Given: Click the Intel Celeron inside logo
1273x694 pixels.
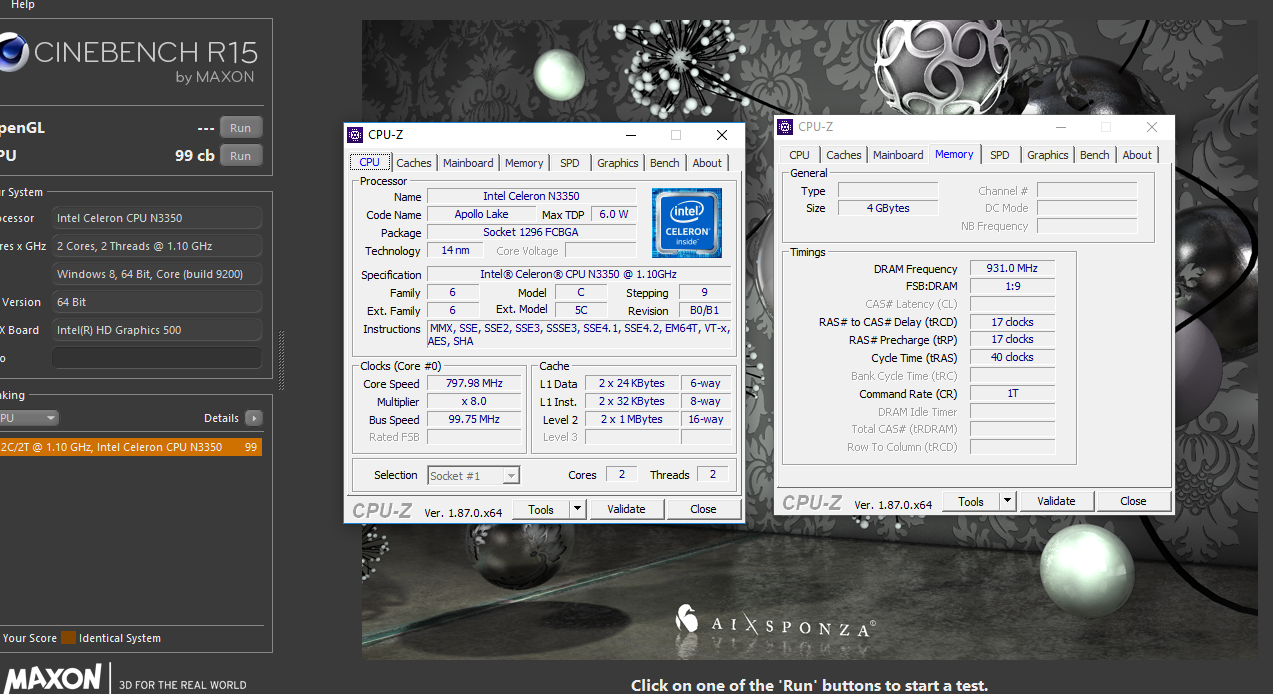Looking at the screenshot, I should 686,221.
